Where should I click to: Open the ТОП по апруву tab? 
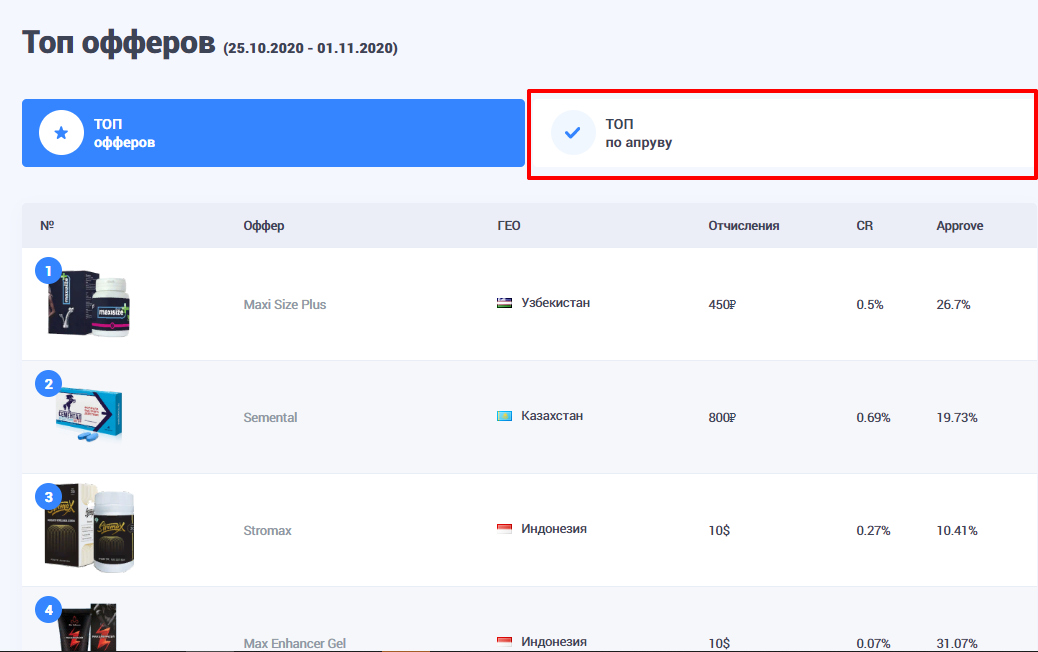(x=784, y=133)
